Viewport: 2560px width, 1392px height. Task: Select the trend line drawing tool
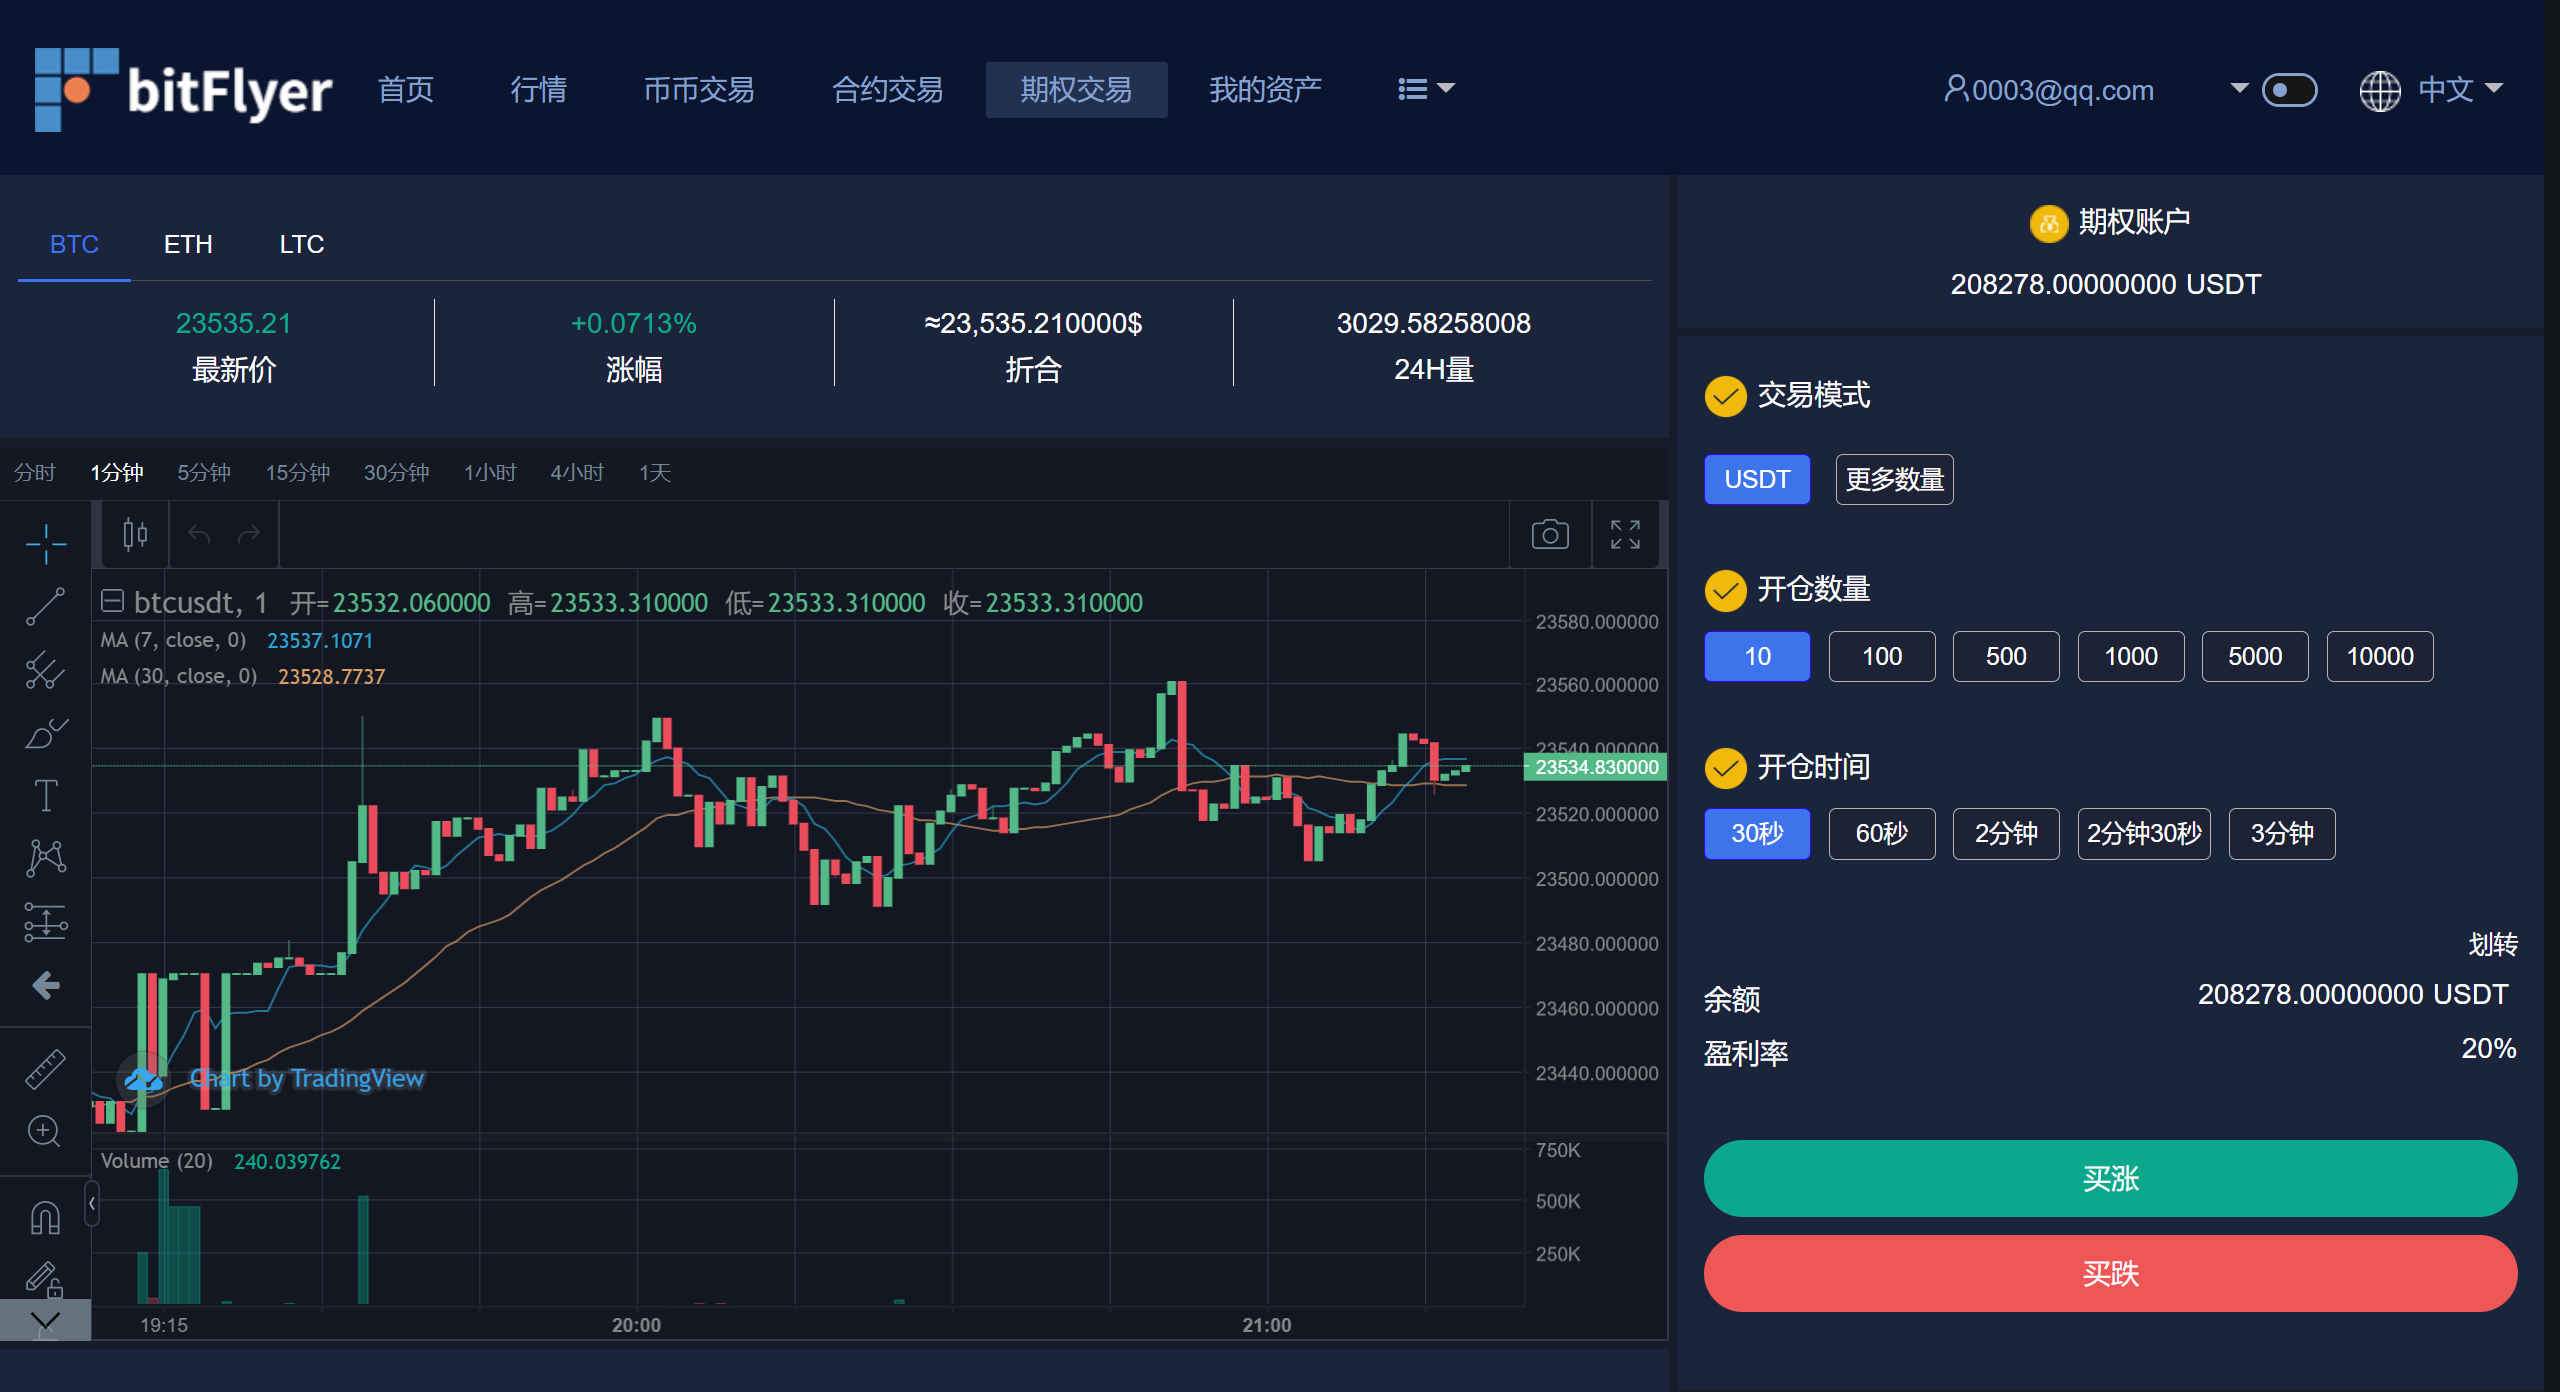click(x=46, y=606)
